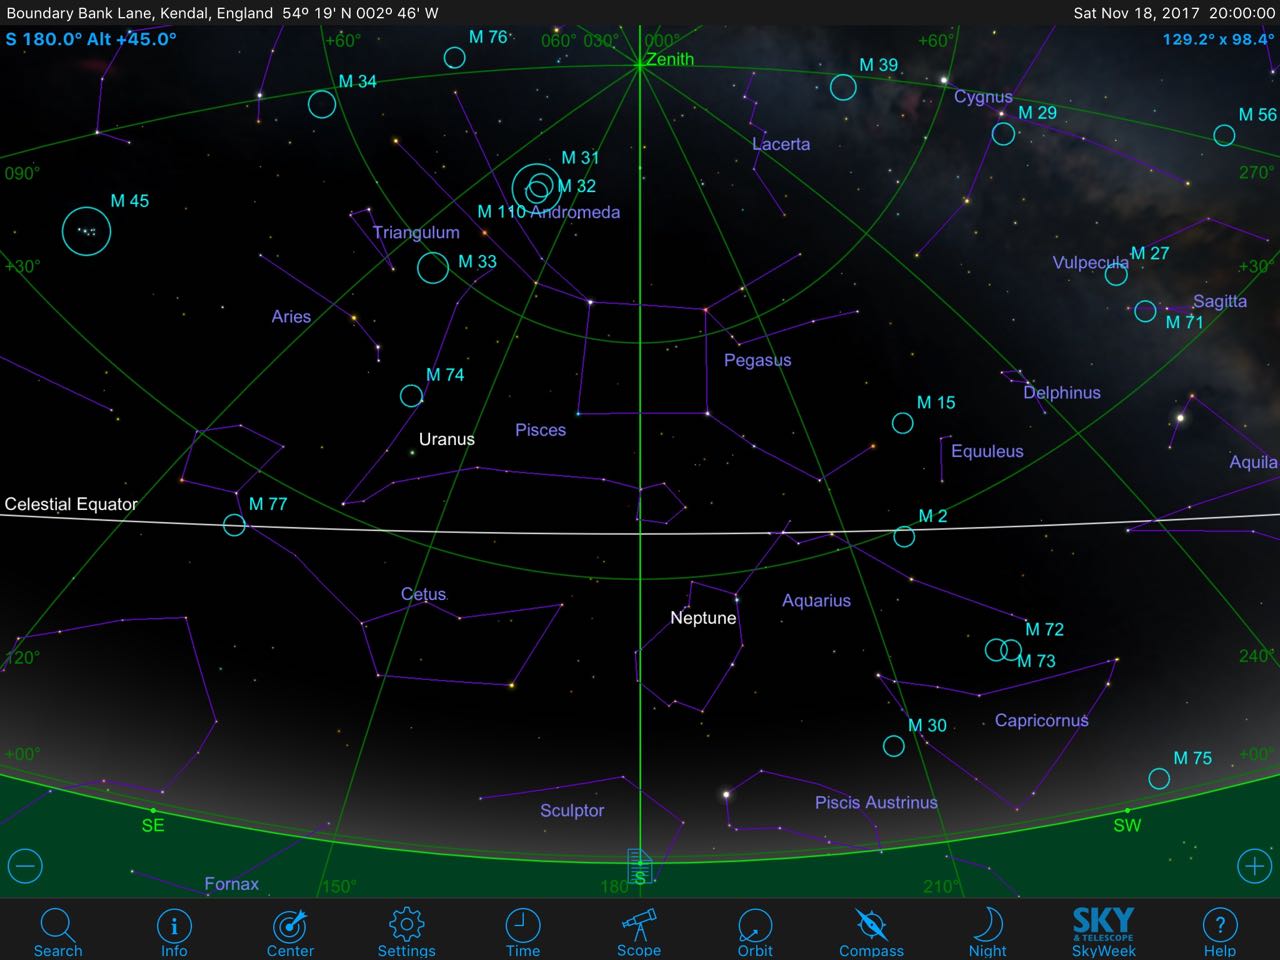Open the Search tool

pyautogui.click(x=57, y=930)
